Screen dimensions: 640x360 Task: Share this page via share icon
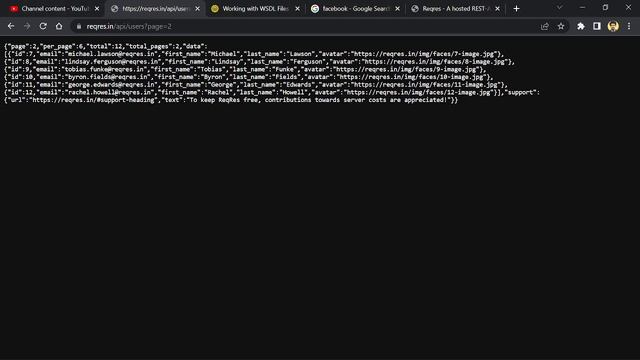pos(544,26)
